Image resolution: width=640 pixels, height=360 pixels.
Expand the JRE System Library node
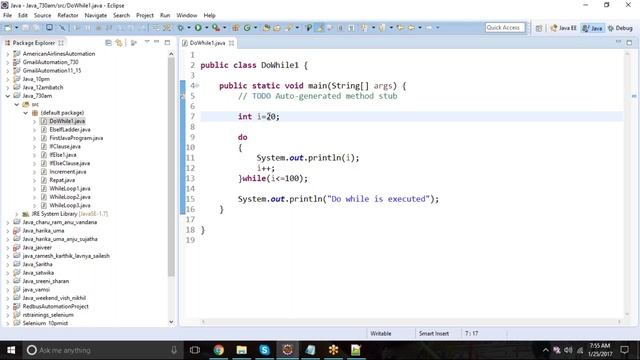click(16, 214)
